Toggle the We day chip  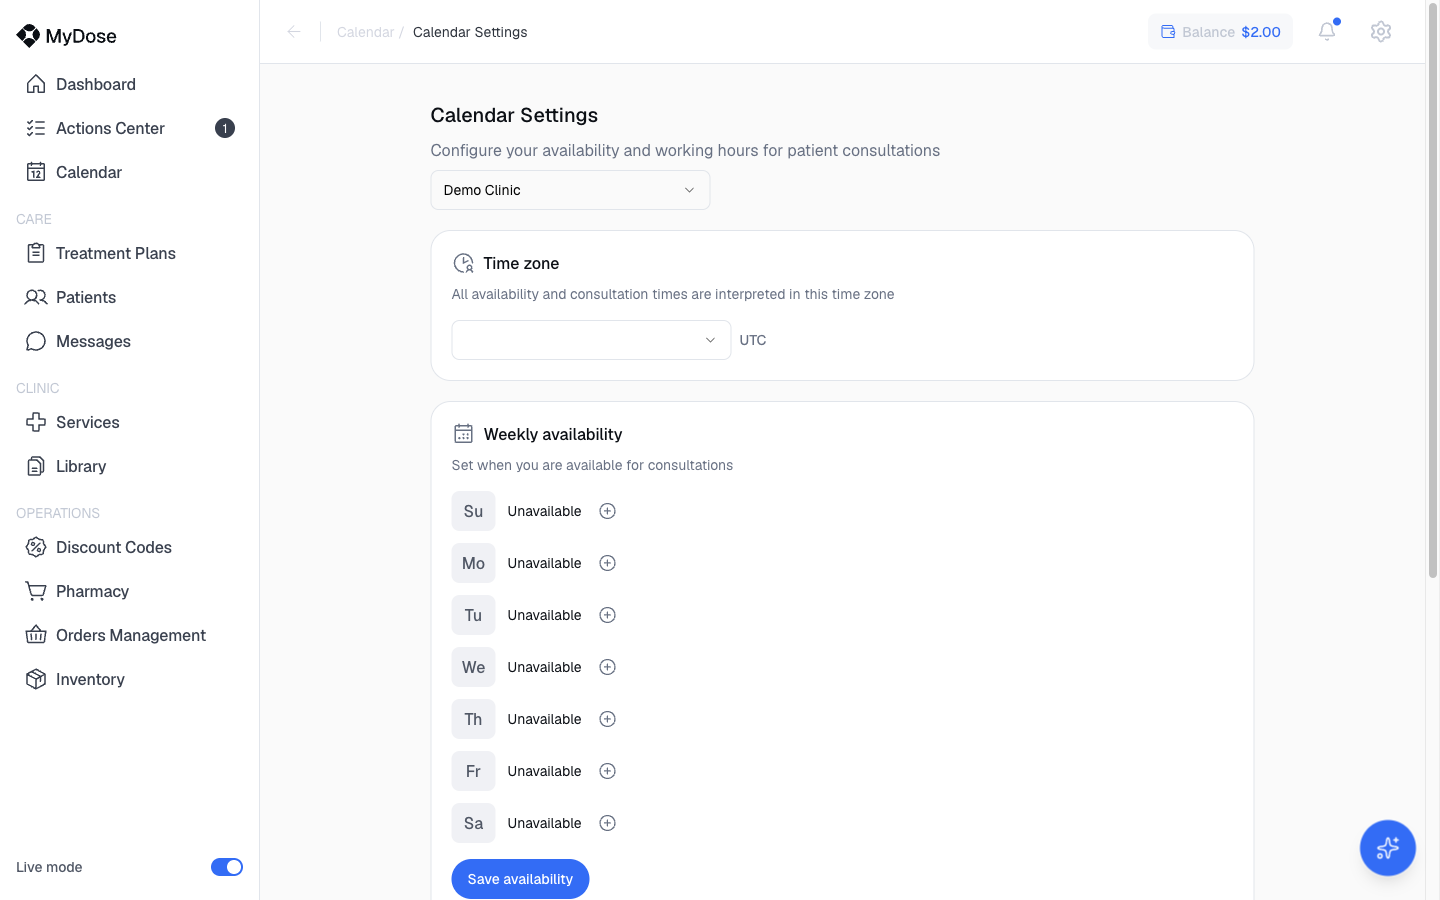473,667
